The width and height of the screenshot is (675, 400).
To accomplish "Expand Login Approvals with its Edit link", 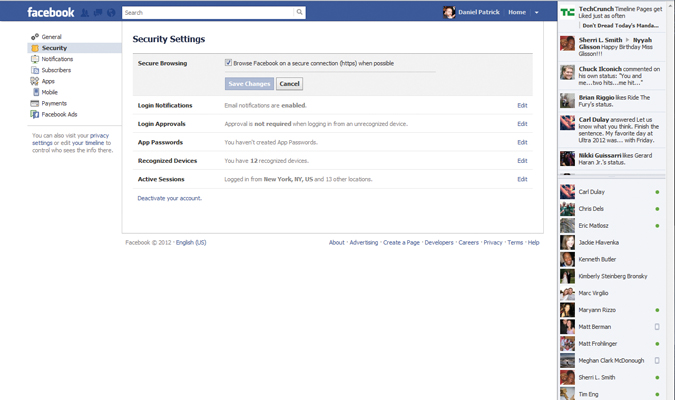I will (x=522, y=124).
